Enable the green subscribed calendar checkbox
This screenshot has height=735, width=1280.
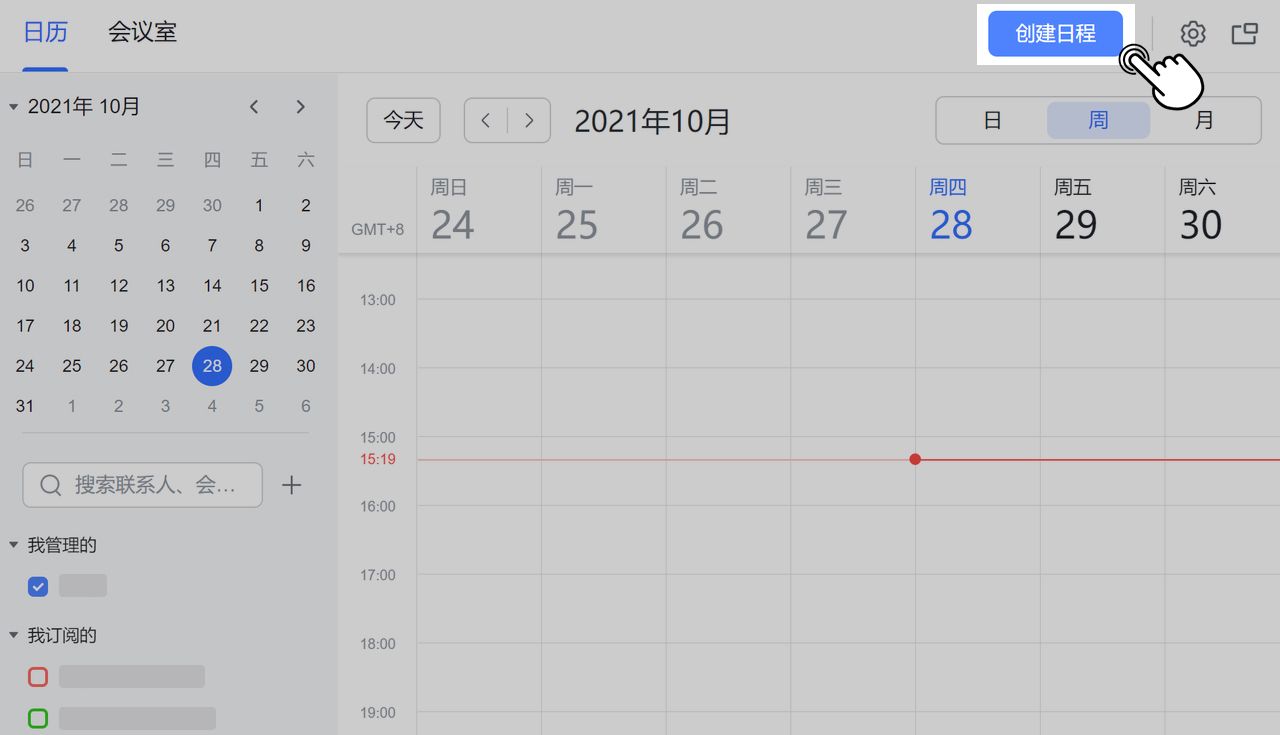[38, 718]
